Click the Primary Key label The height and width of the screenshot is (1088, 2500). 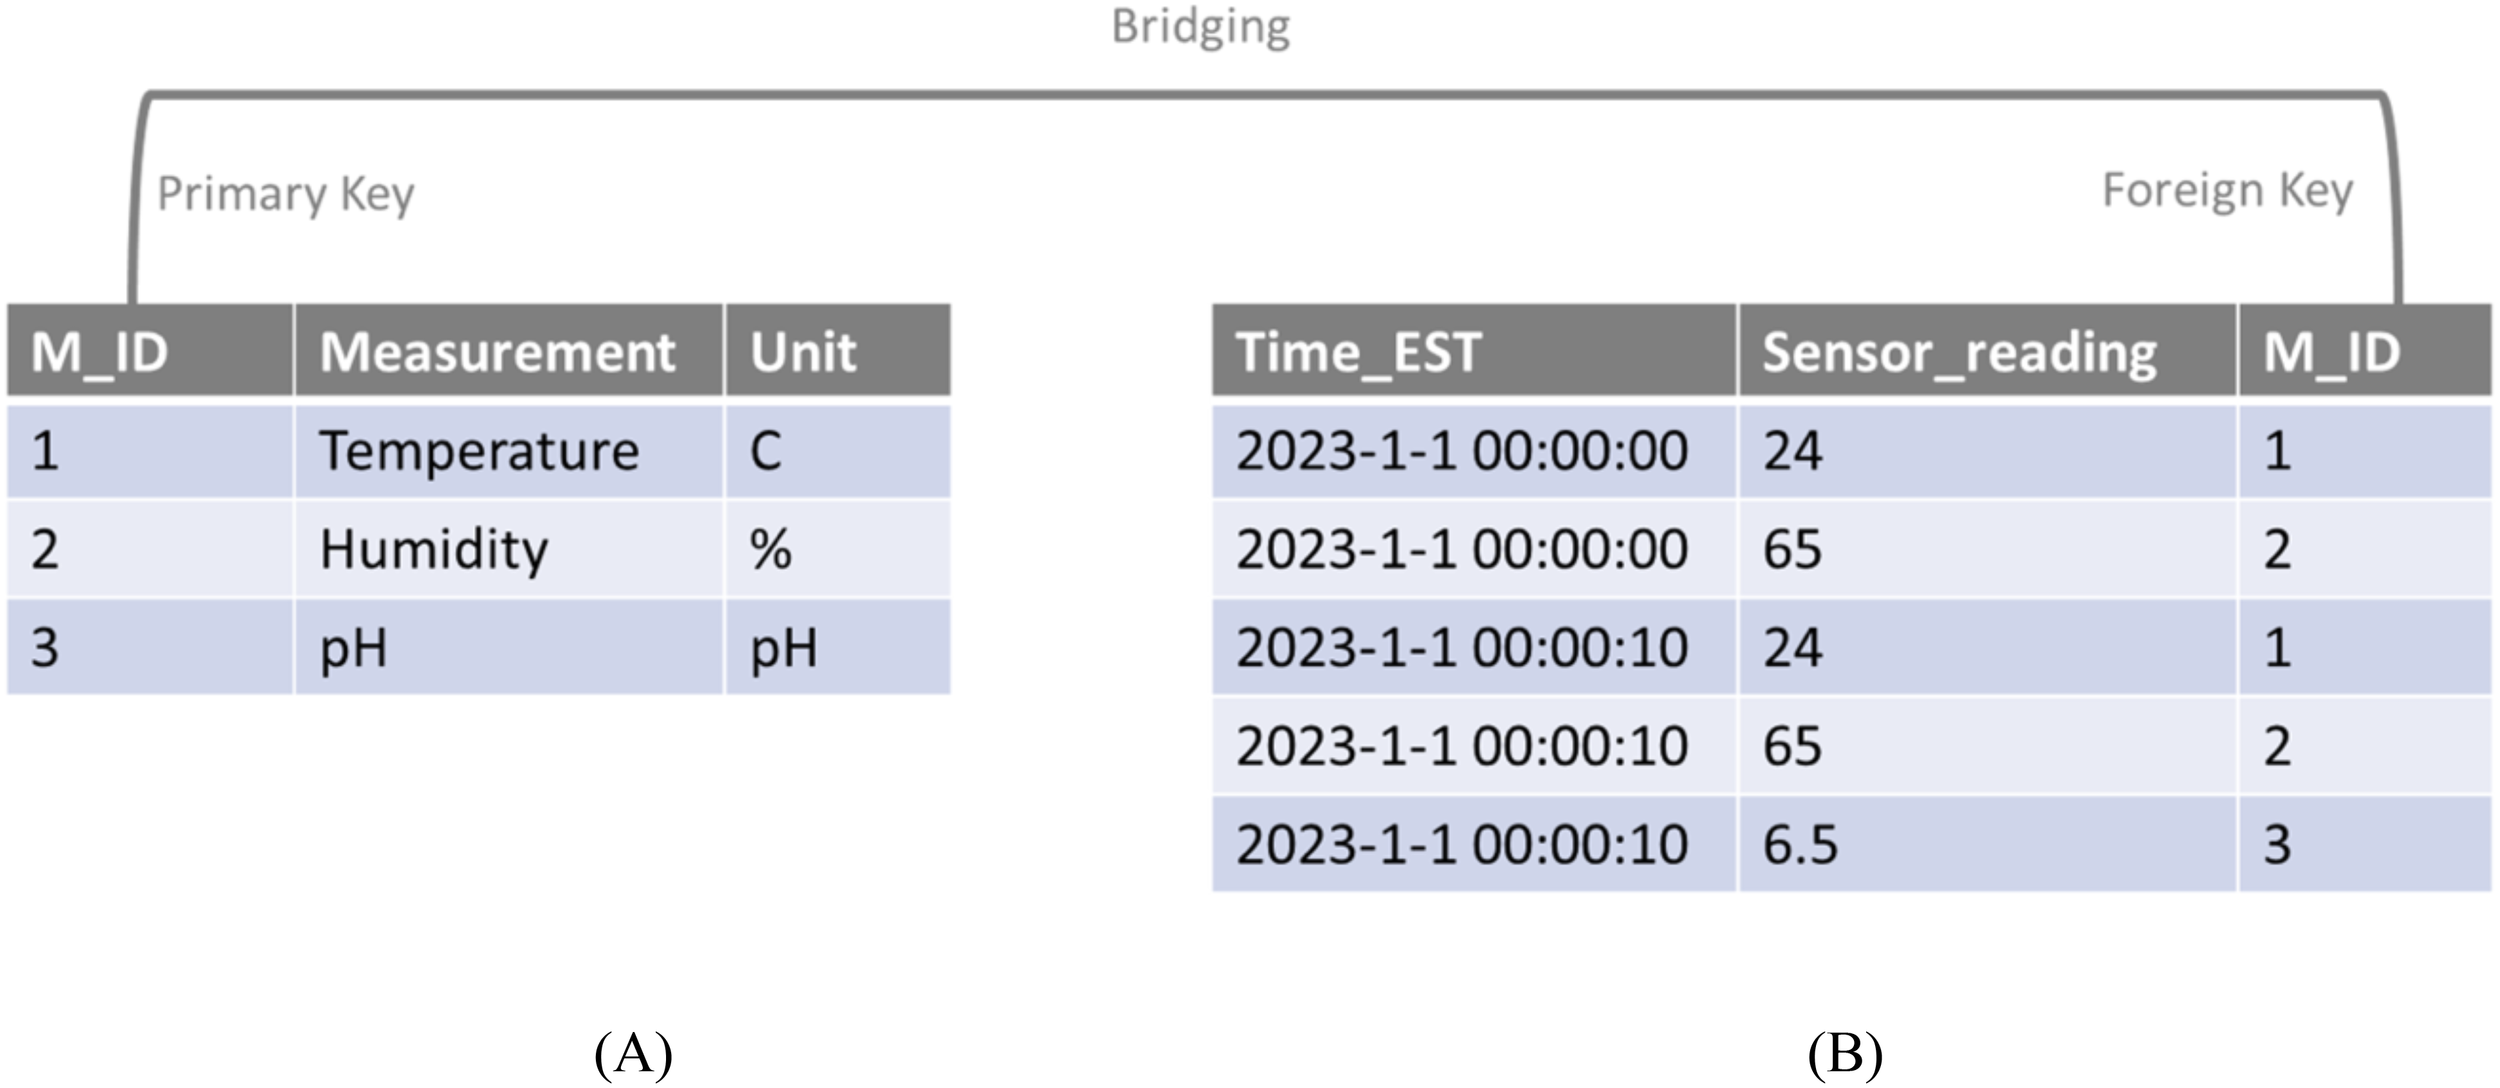coord(286,193)
